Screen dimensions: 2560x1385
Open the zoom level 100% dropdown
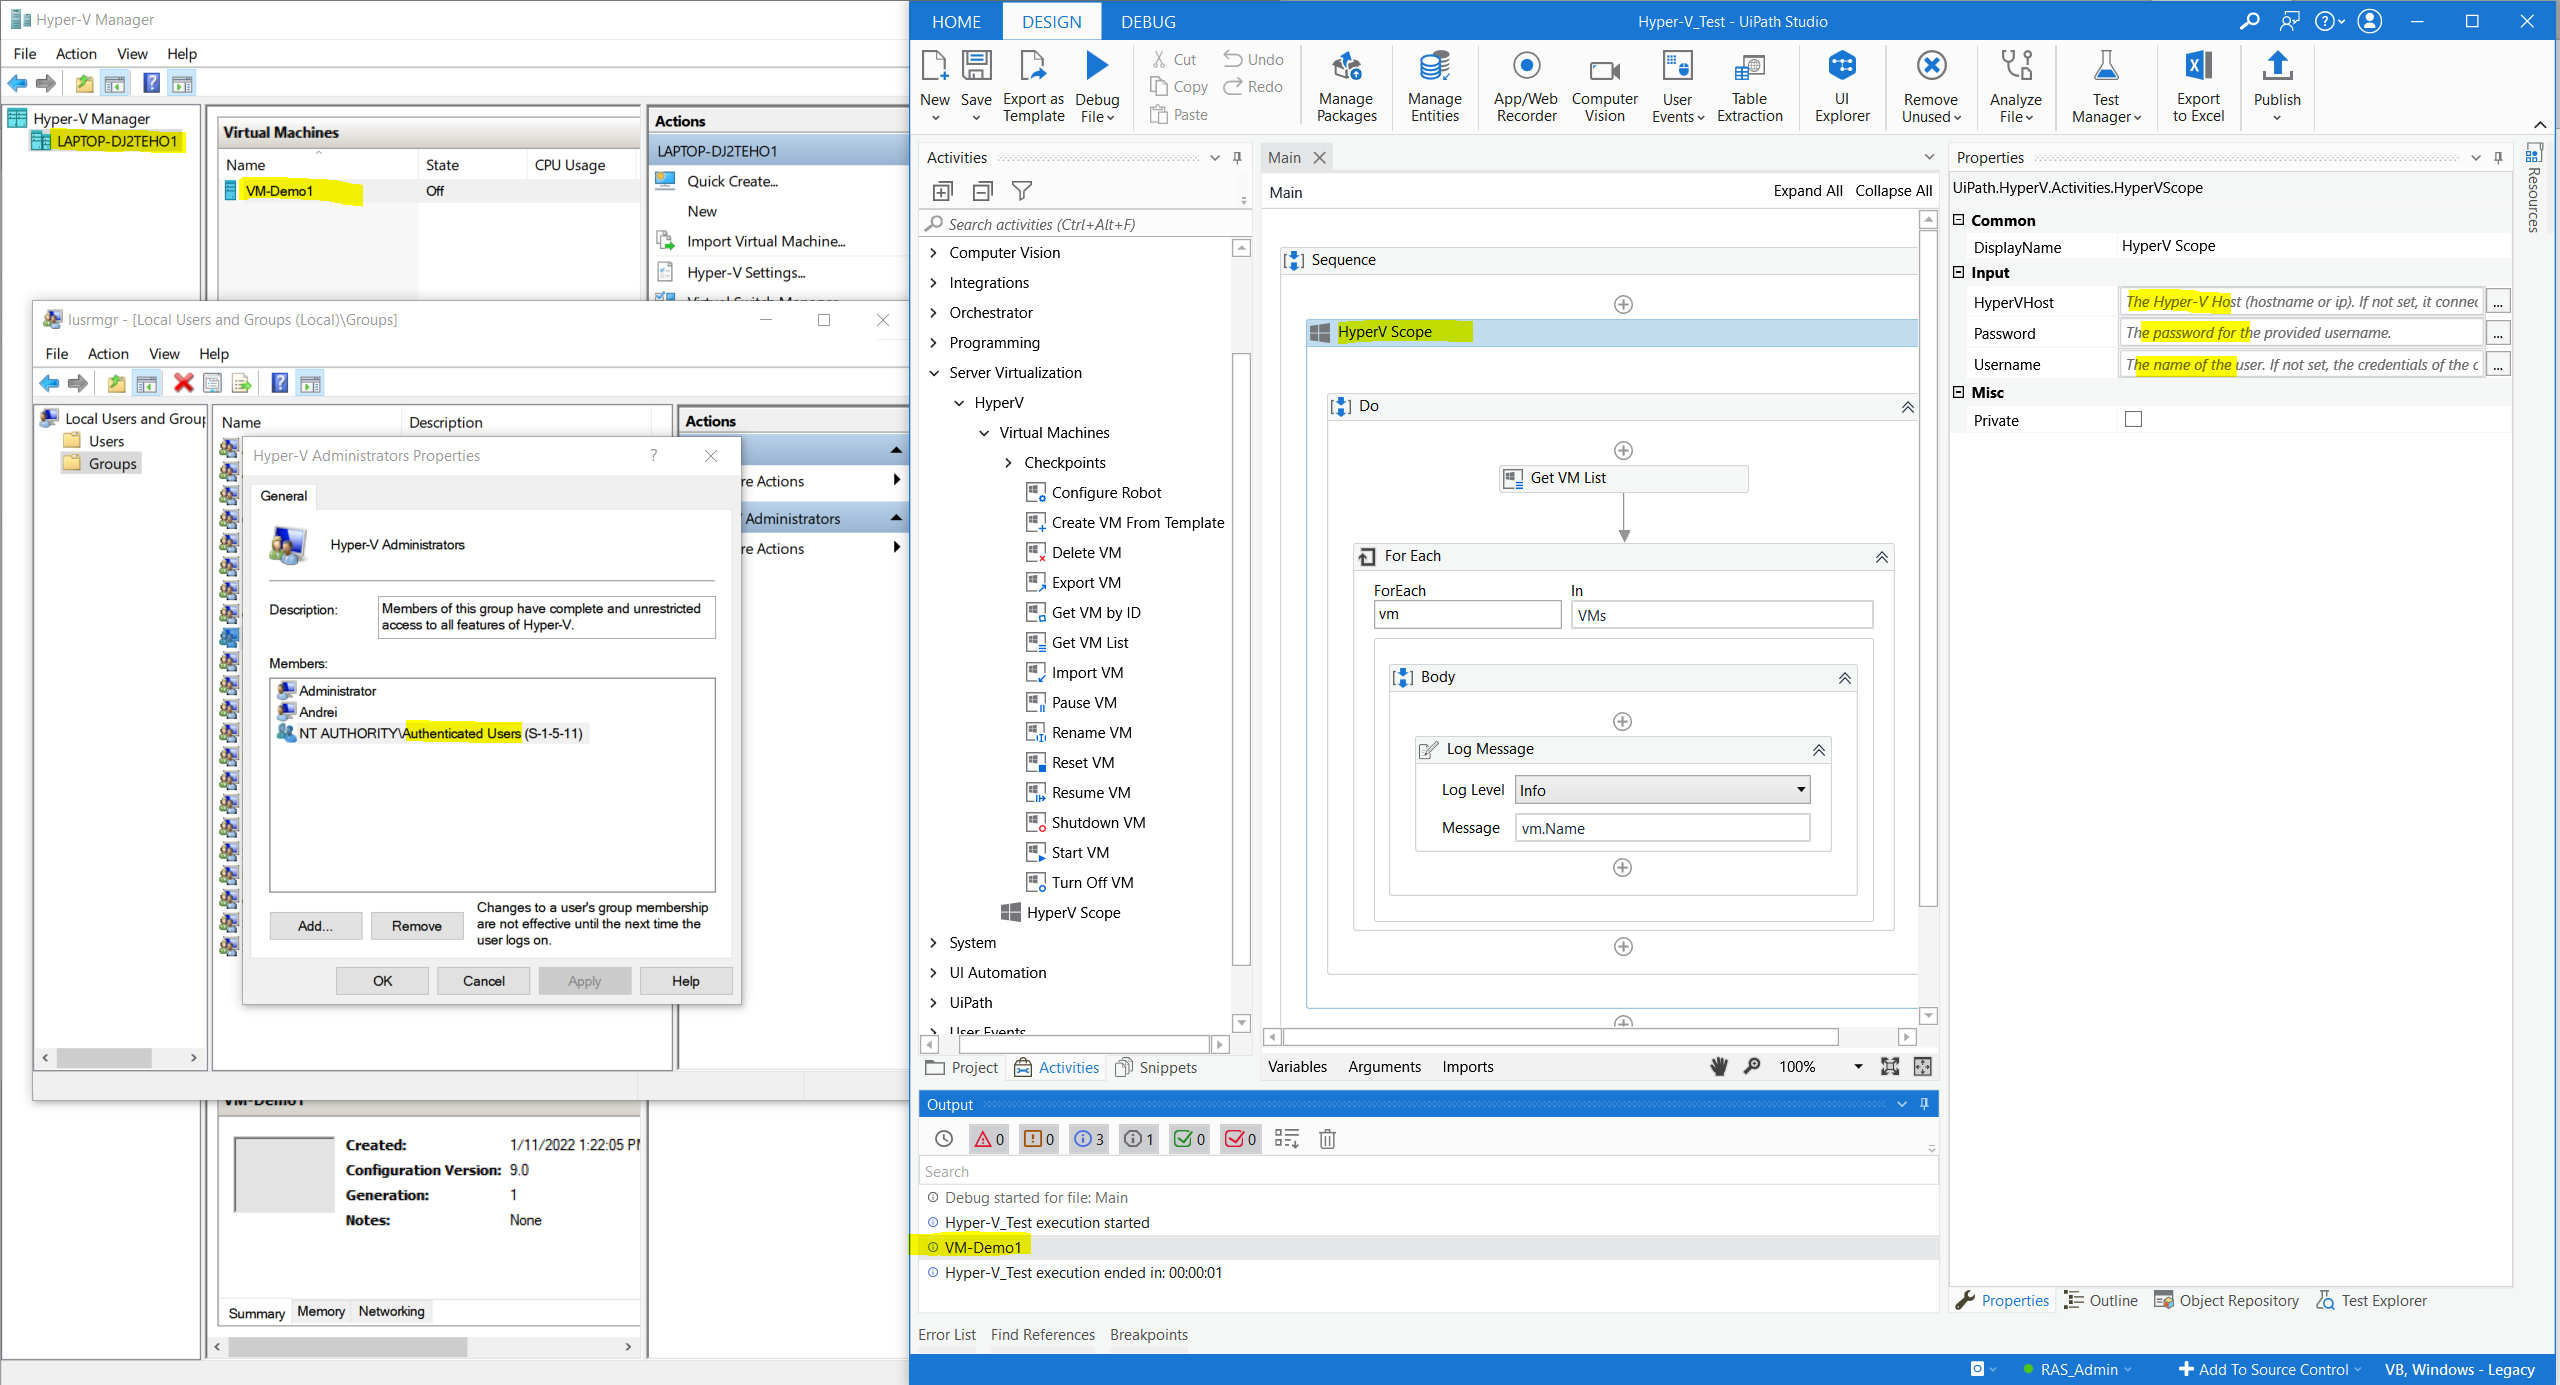coord(1859,1067)
